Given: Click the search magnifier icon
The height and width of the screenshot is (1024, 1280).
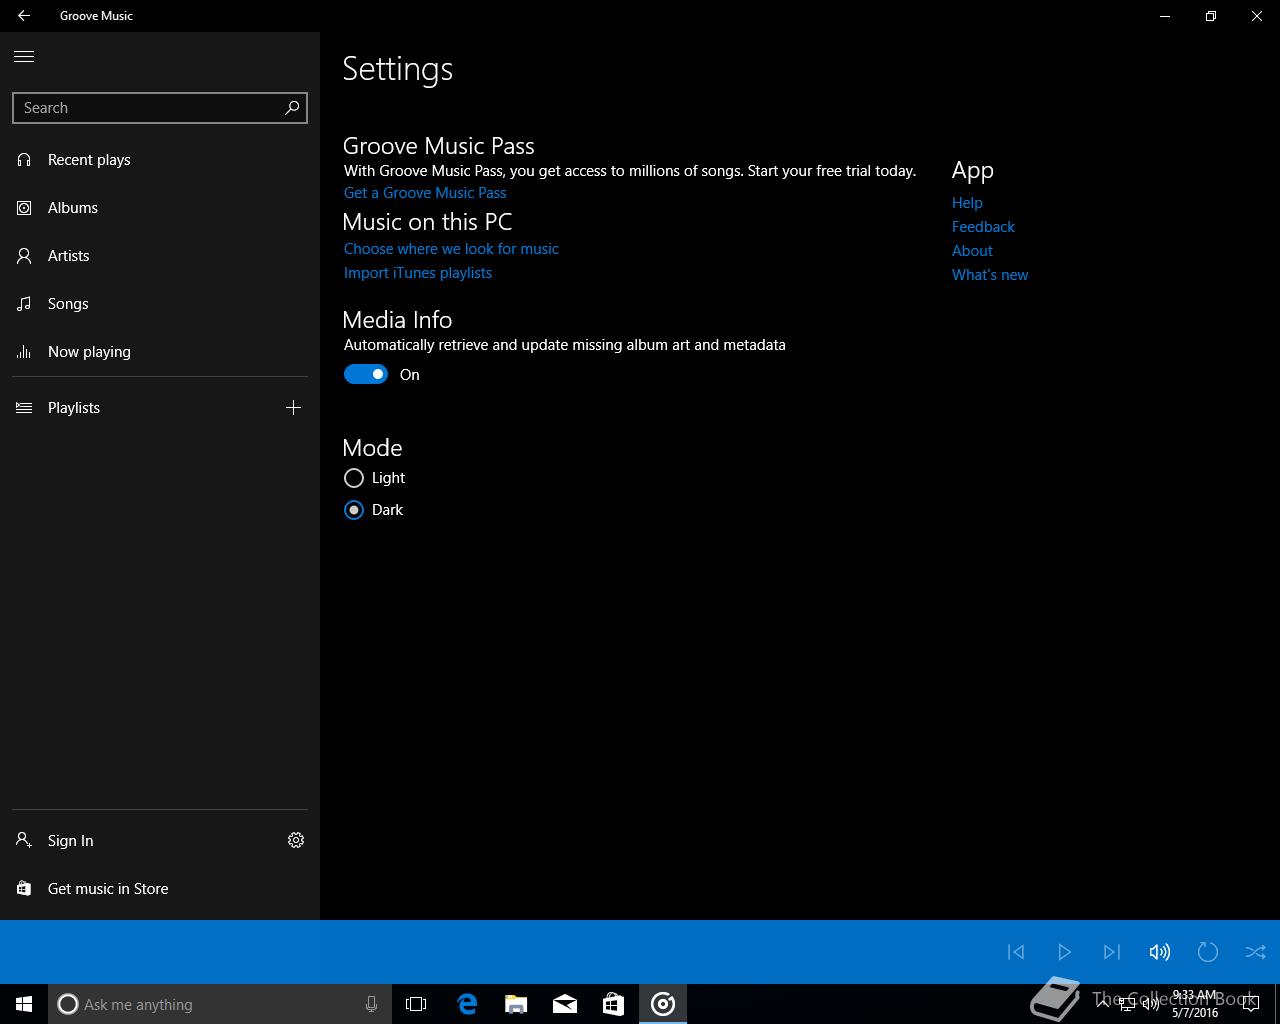Looking at the screenshot, I should pos(292,108).
